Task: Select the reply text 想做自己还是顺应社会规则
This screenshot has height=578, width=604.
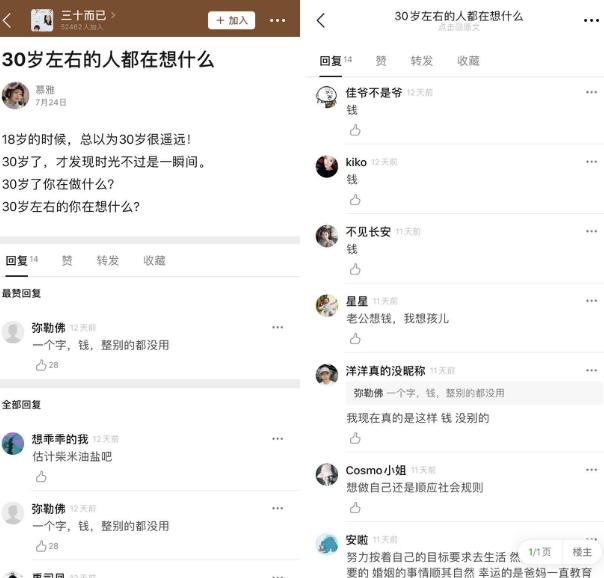Action: 414,488
